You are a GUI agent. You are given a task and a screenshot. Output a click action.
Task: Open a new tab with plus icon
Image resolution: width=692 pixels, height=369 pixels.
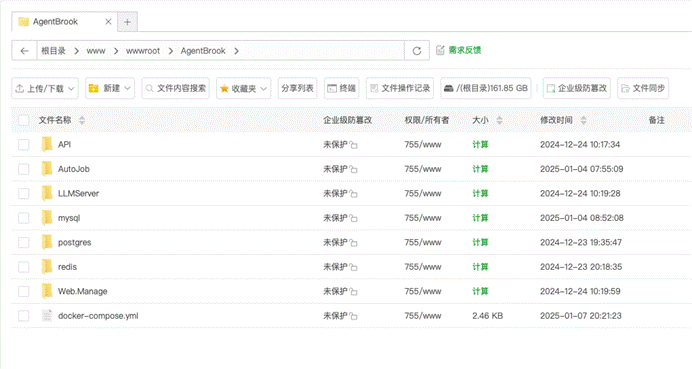pyautogui.click(x=128, y=22)
